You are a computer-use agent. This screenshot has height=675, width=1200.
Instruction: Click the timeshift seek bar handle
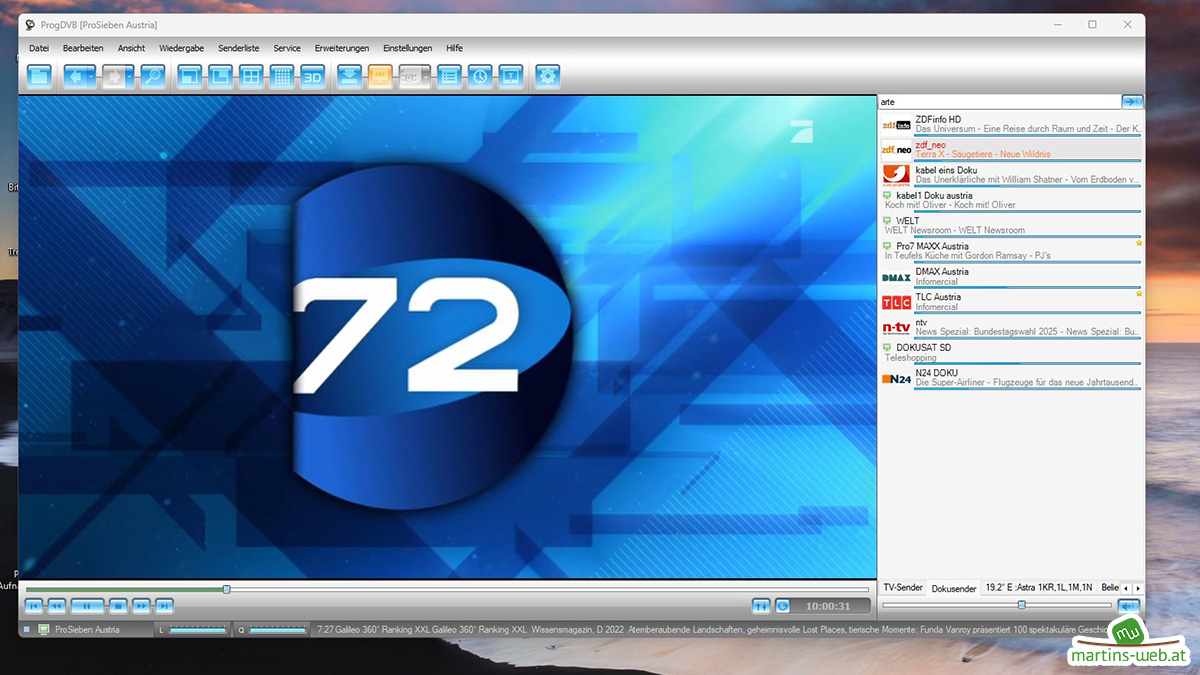[226, 589]
